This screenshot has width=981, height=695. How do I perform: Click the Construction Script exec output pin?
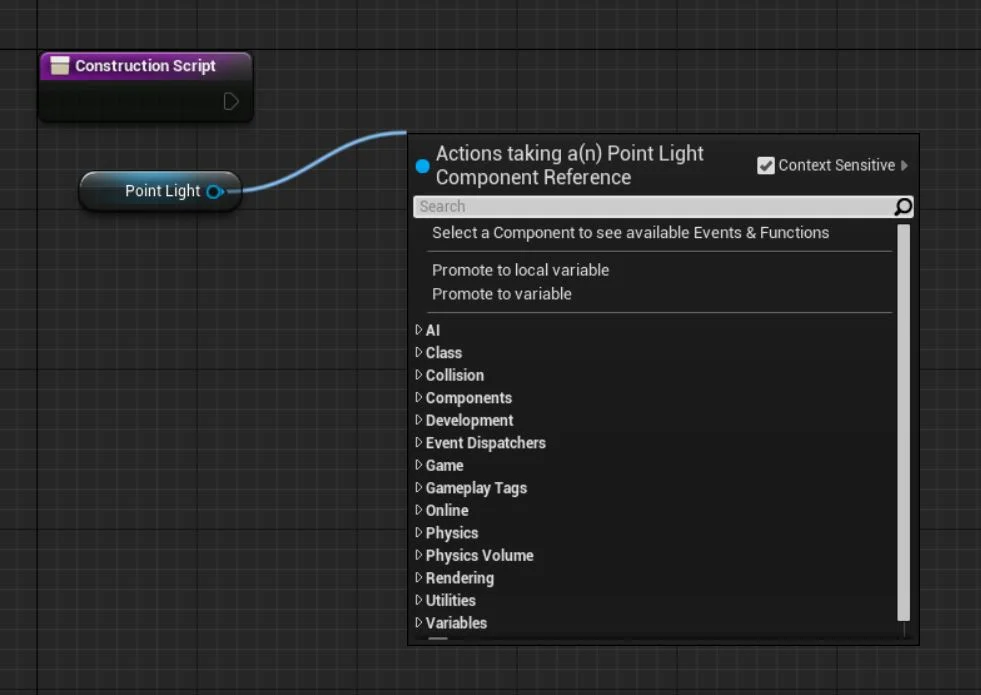(229, 101)
